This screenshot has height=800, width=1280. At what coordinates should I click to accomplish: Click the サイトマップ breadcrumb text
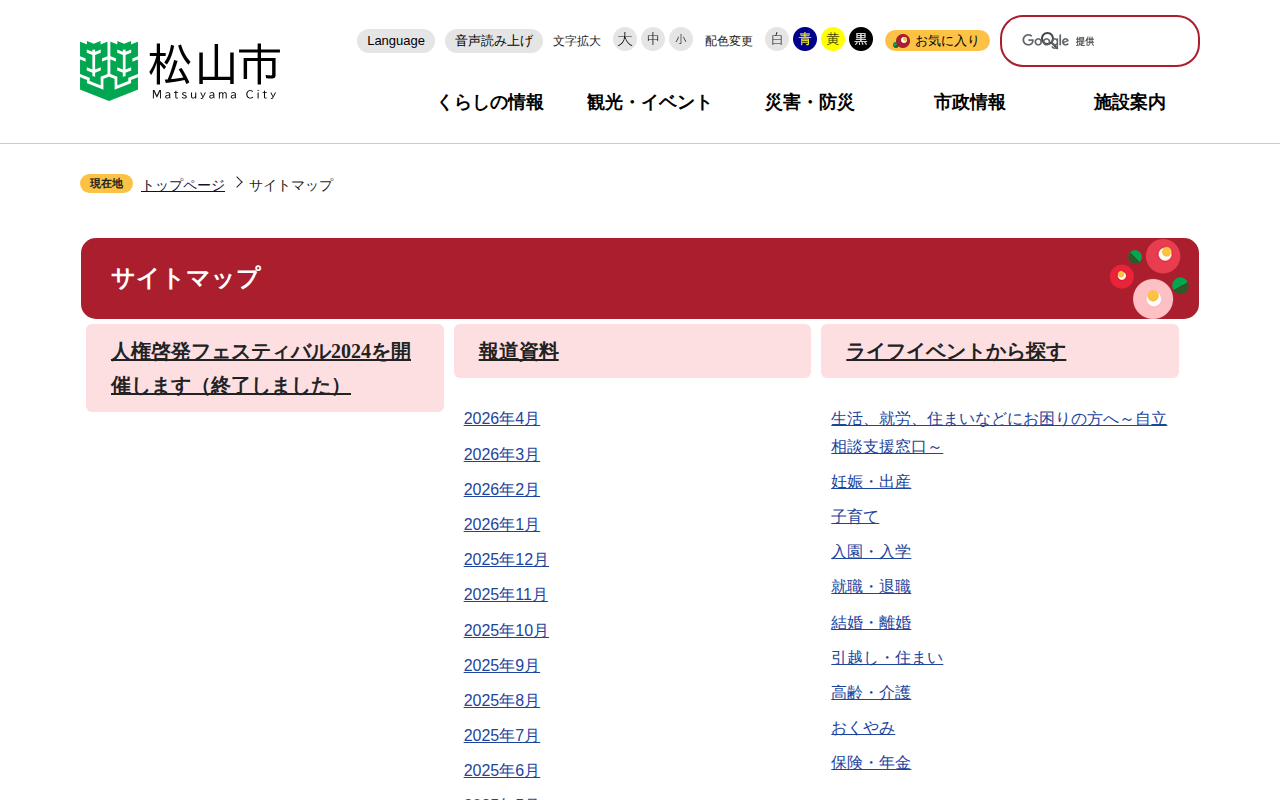(x=291, y=185)
